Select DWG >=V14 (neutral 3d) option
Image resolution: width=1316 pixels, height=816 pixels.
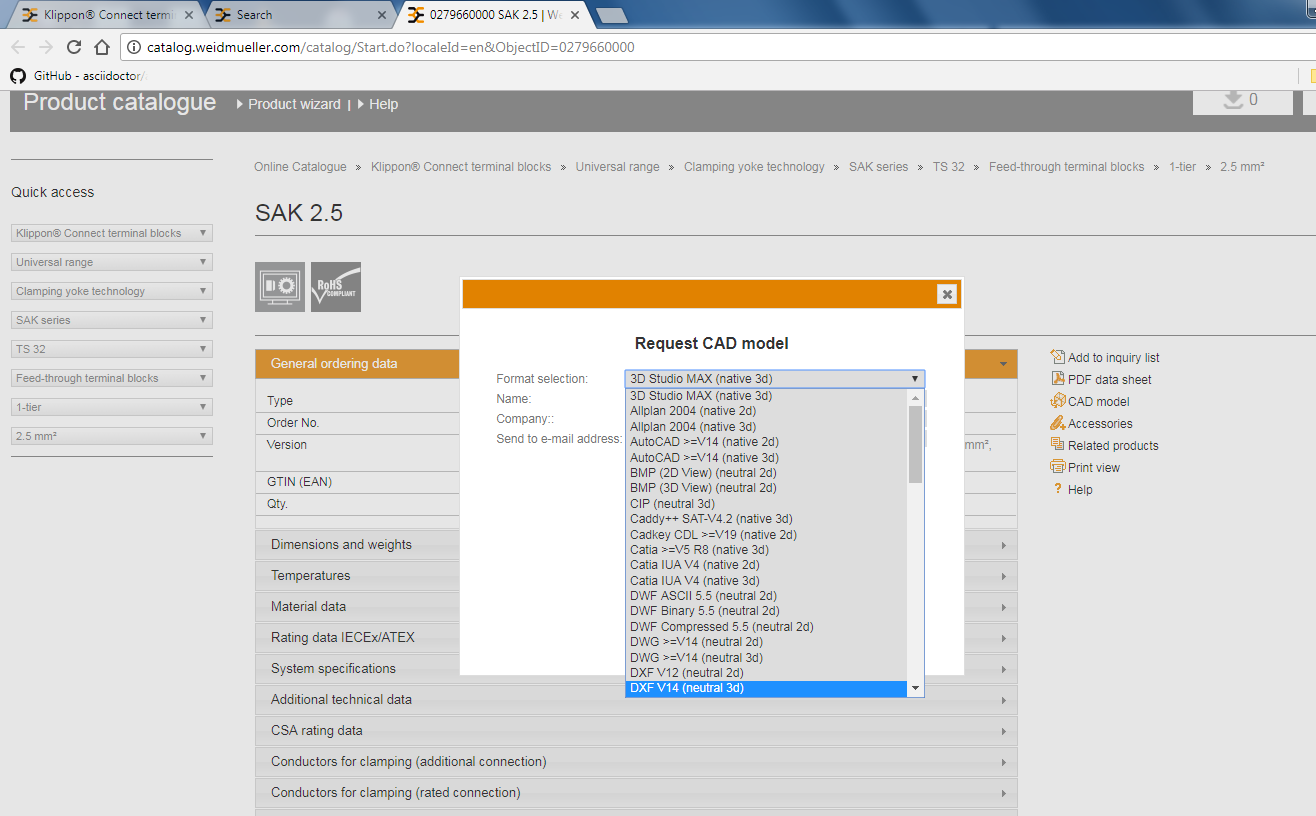pos(766,658)
